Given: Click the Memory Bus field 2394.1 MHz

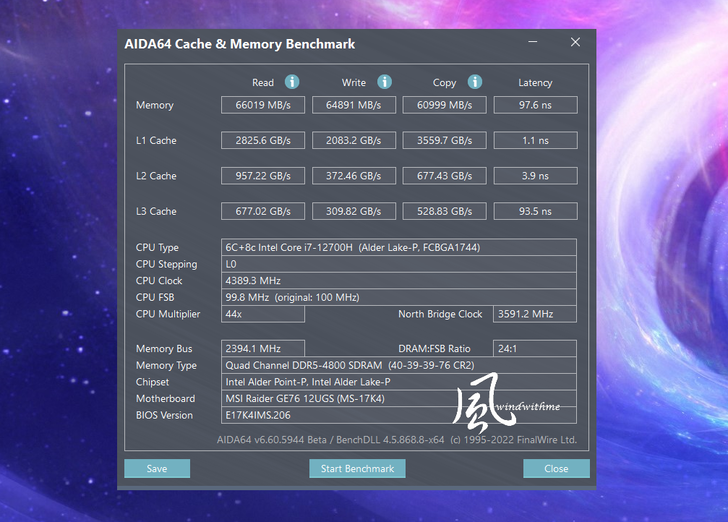Looking at the screenshot, I should coord(263,348).
